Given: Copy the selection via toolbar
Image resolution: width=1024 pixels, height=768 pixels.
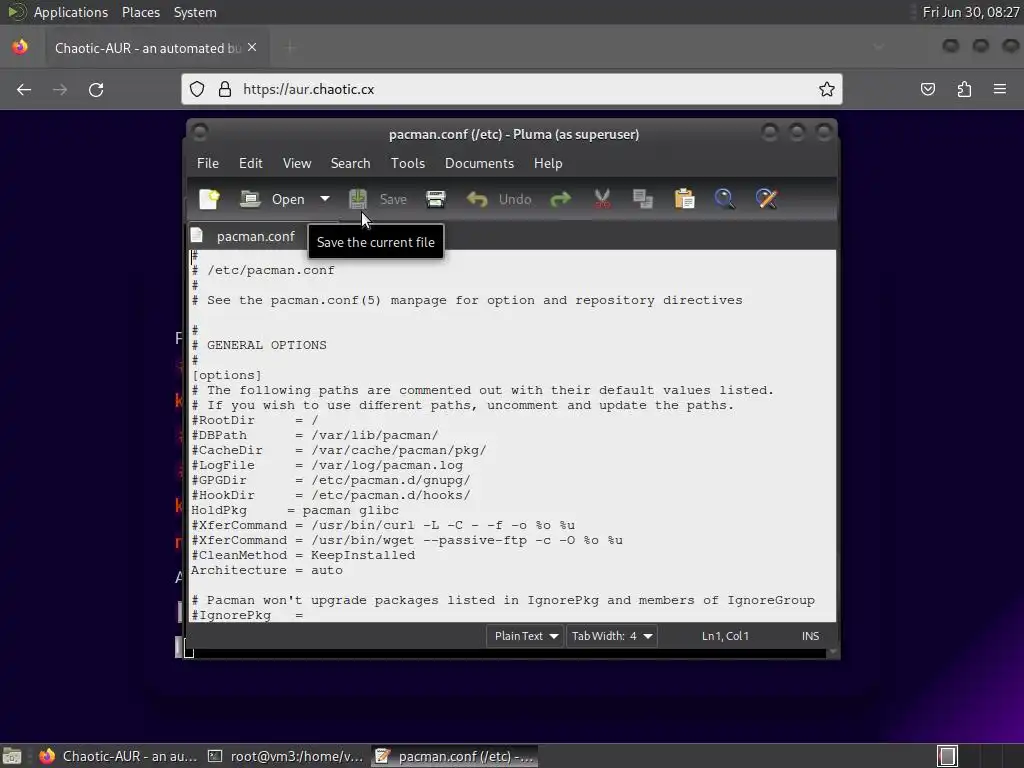Looking at the screenshot, I should coord(643,199).
